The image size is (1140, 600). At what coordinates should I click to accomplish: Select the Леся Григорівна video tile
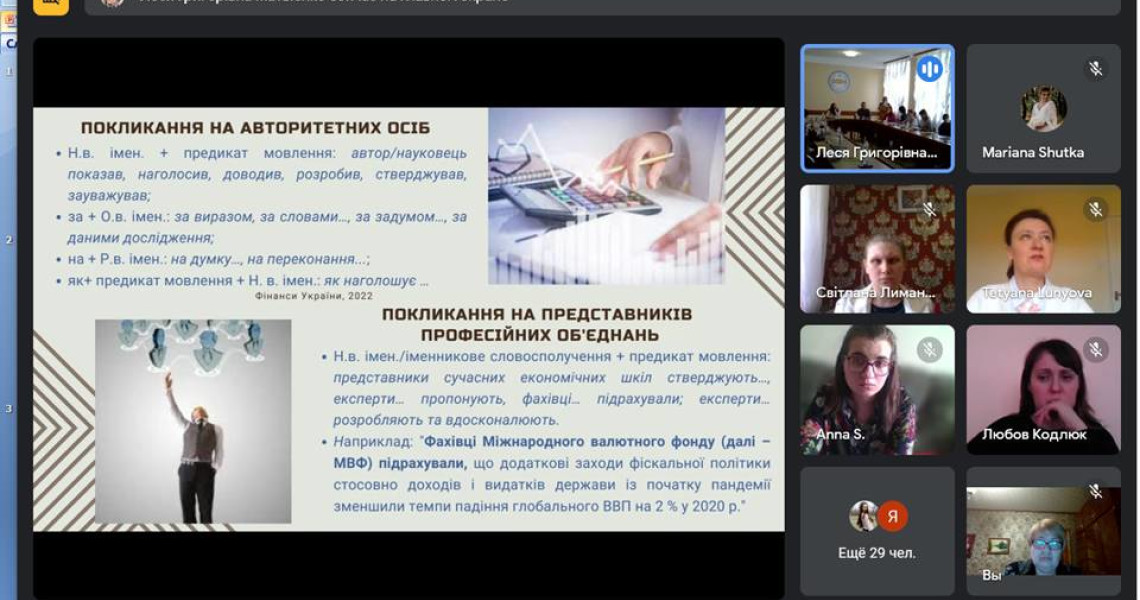pyautogui.click(x=878, y=108)
